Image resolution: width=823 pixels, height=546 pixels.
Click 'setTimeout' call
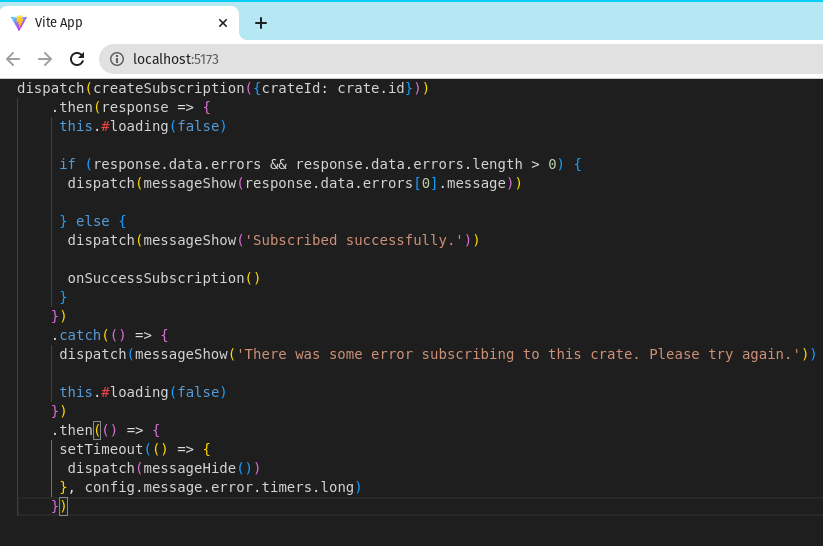pos(101,449)
